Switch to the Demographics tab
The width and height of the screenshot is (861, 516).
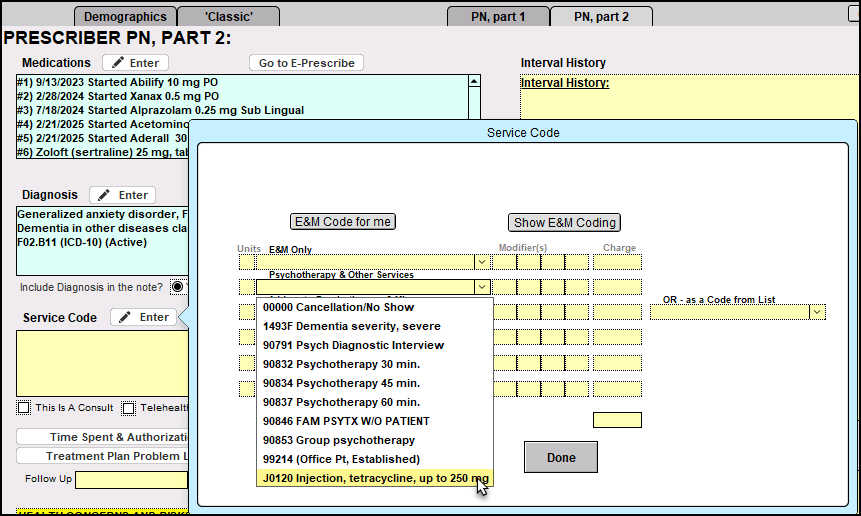[125, 17]
